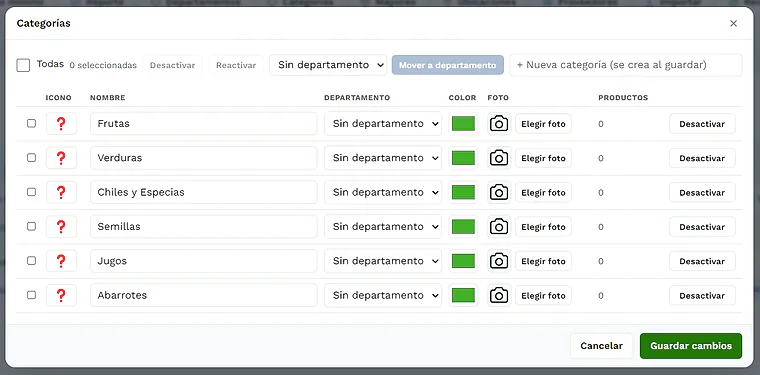Deactivate the Semillas category
This screenshot has width=760, height=375.
point(702,227)
